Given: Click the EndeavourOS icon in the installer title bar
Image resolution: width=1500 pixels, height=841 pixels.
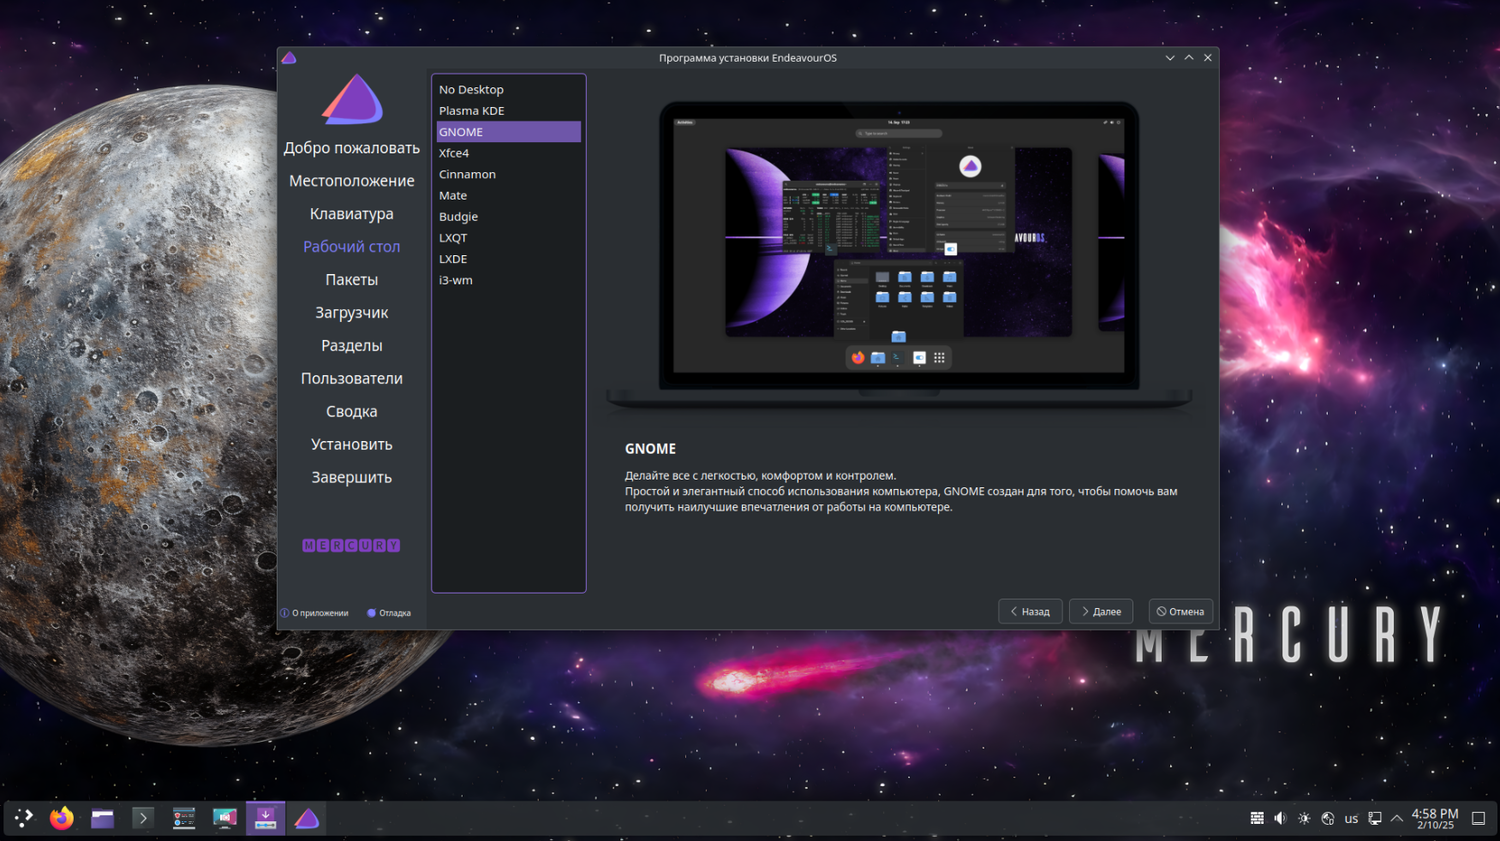Looking at the screenshot, I should pyautogui.click(x=289, y=58).
